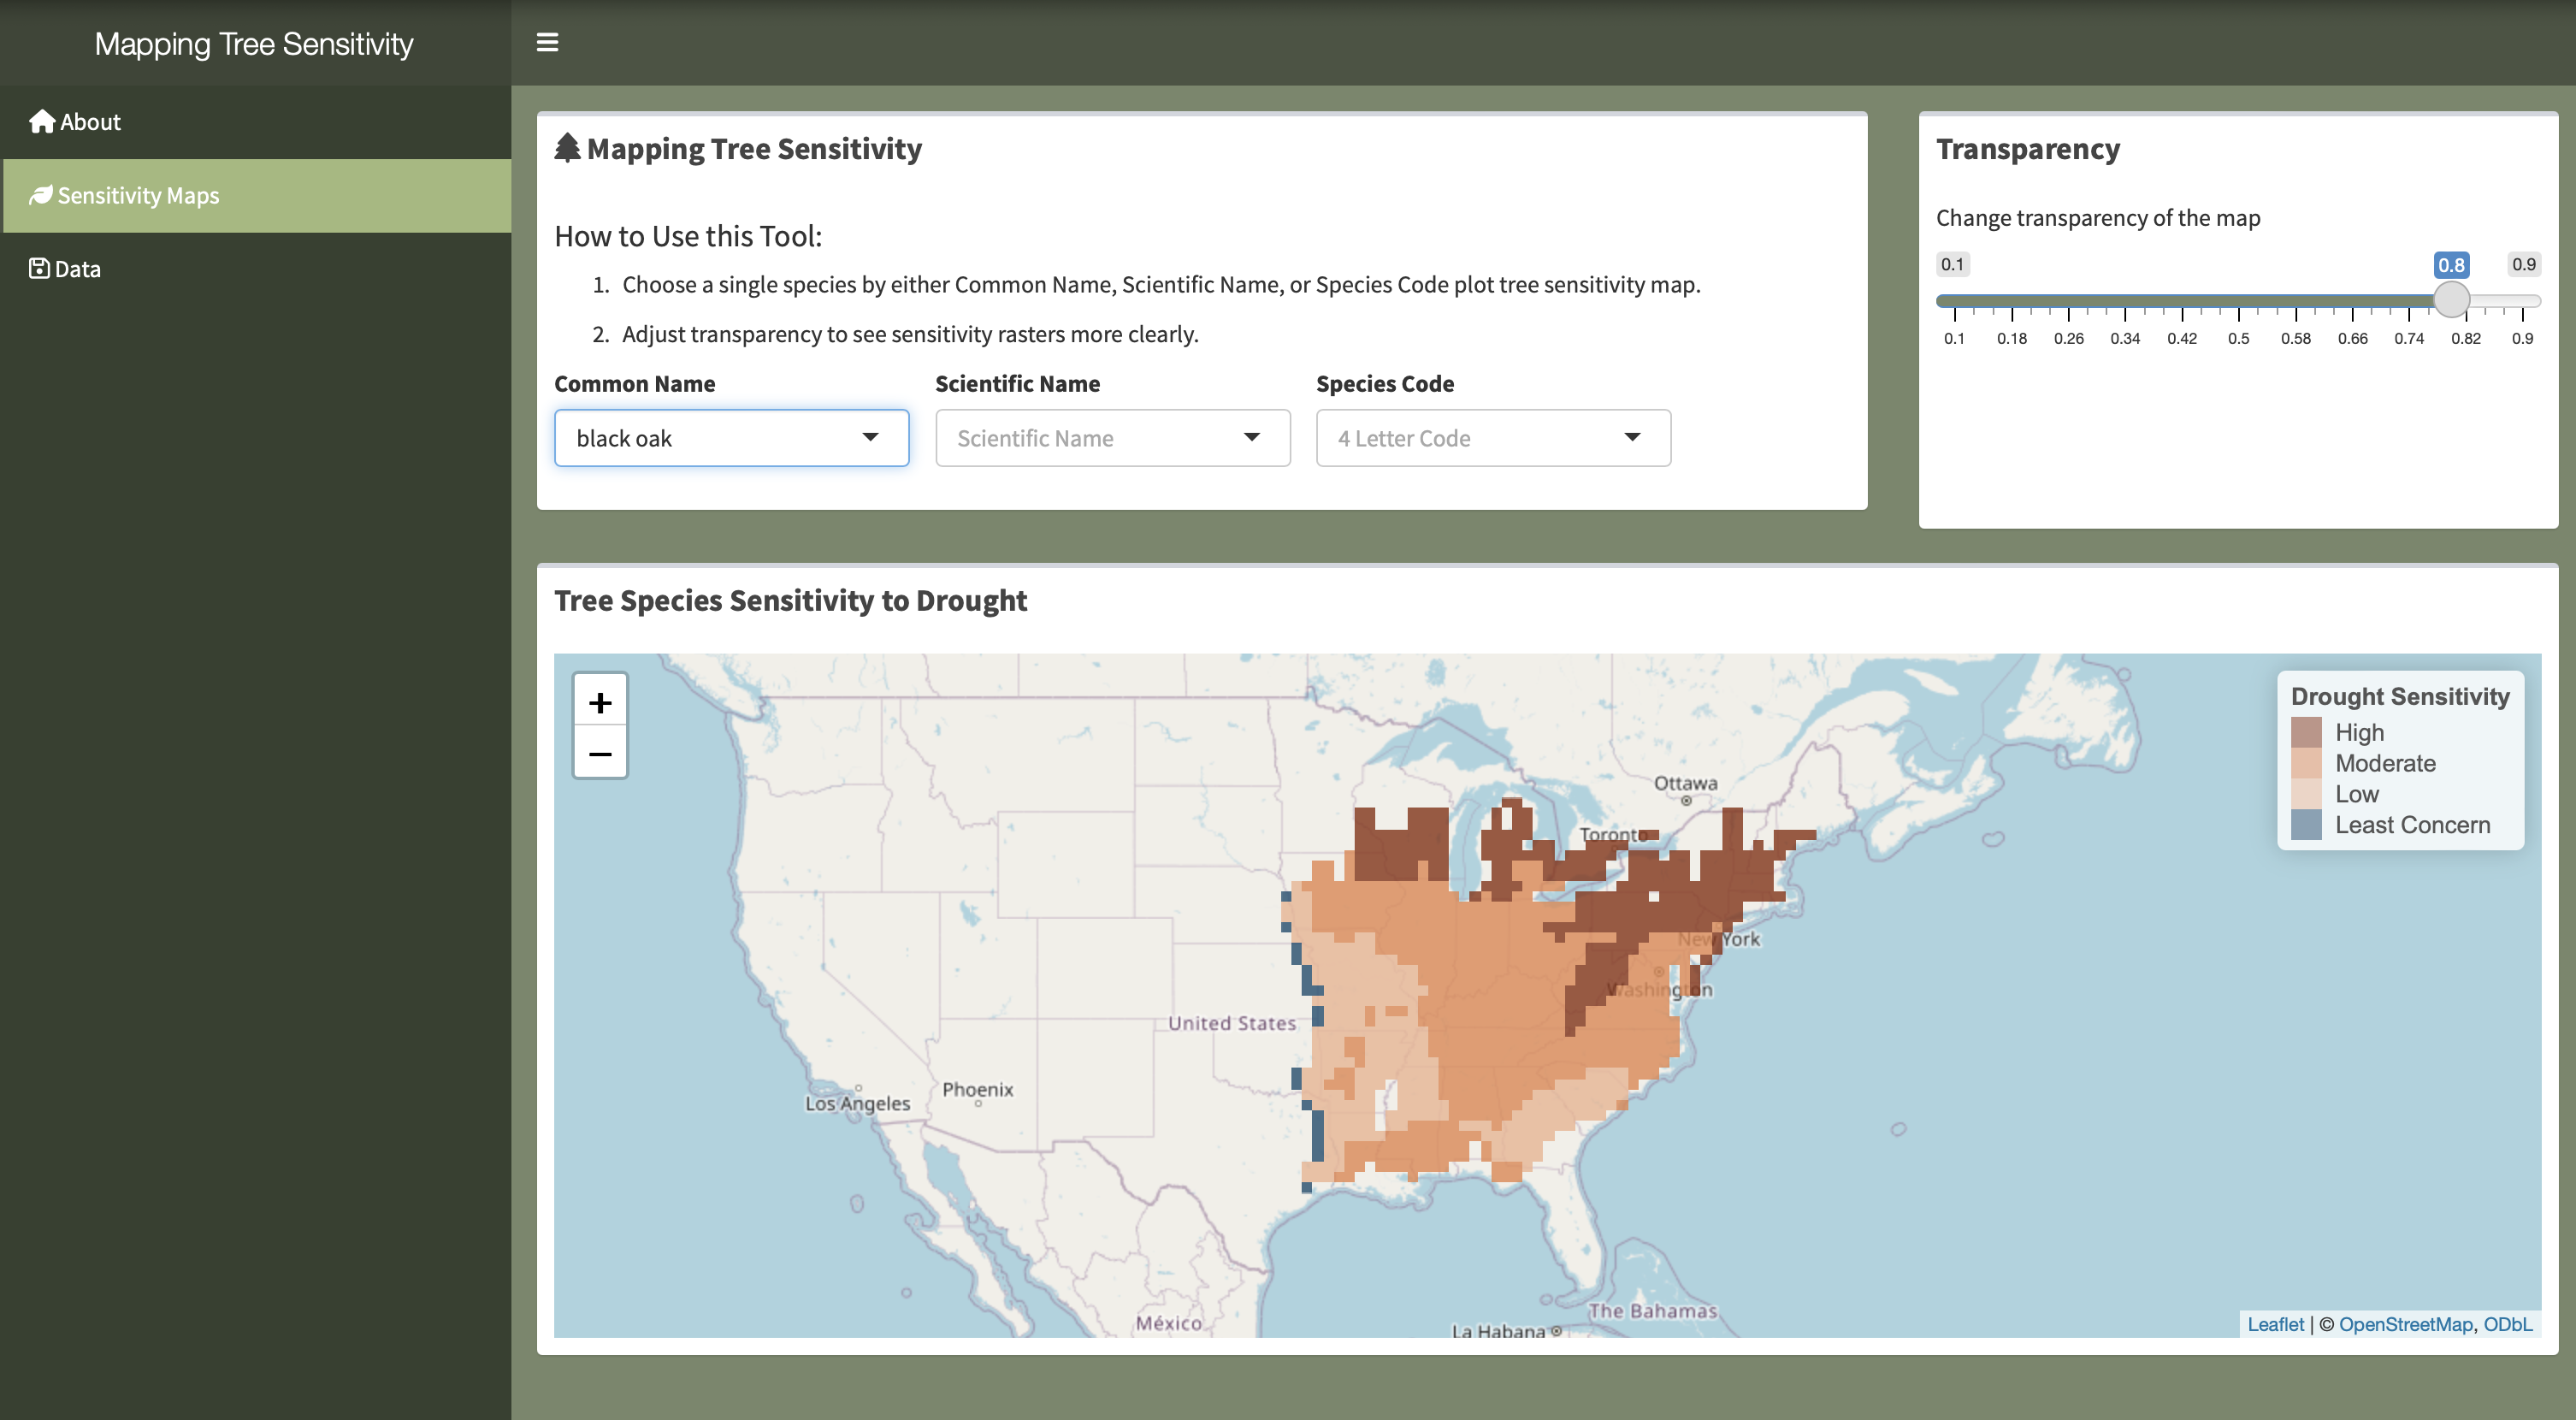Click the México label on the map
This screenshot has width=2576, height=1420.
1168,1323
